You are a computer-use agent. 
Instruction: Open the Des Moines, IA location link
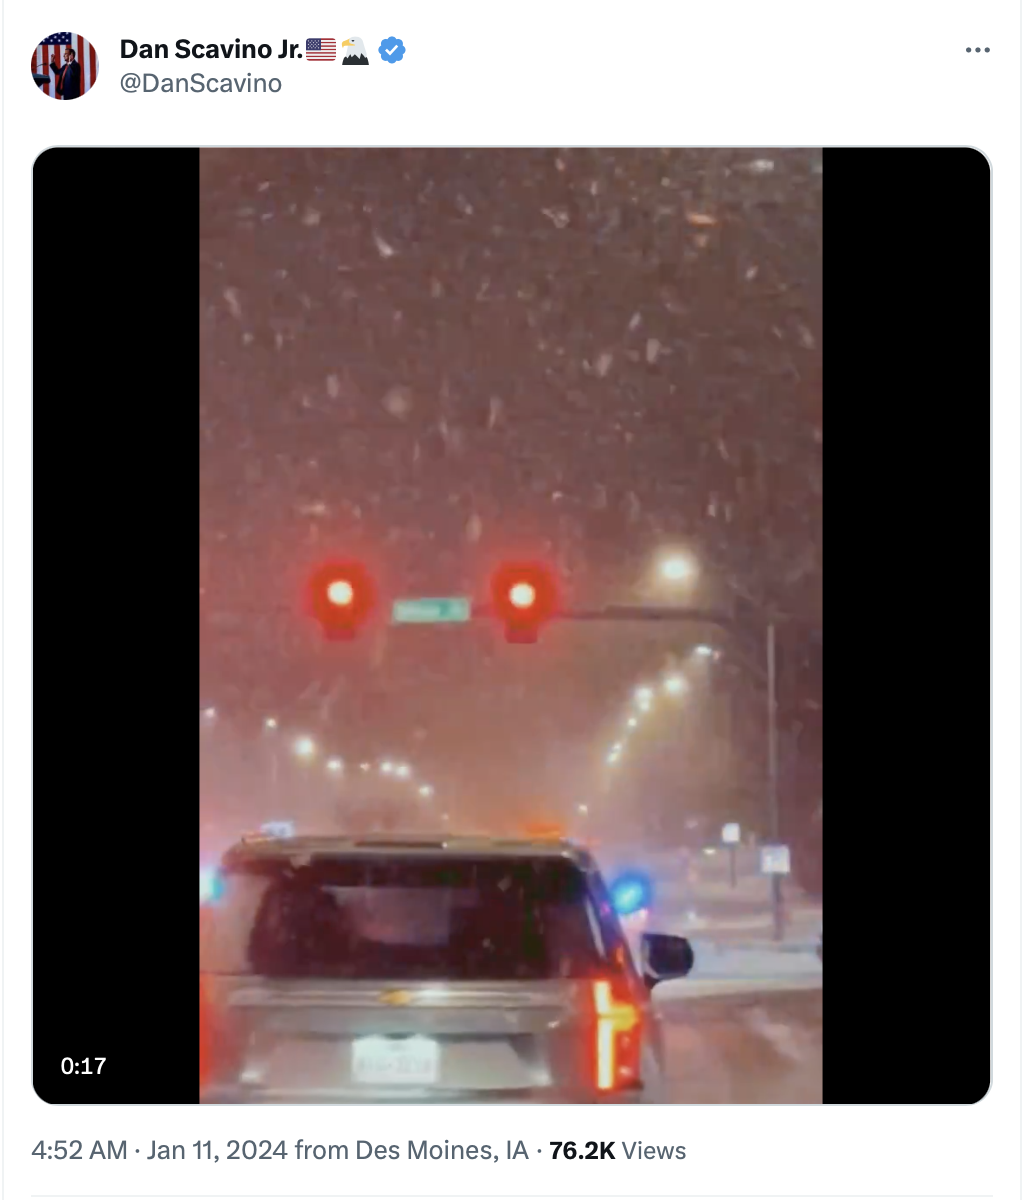pyautogui.click(x=442, y=1150)
